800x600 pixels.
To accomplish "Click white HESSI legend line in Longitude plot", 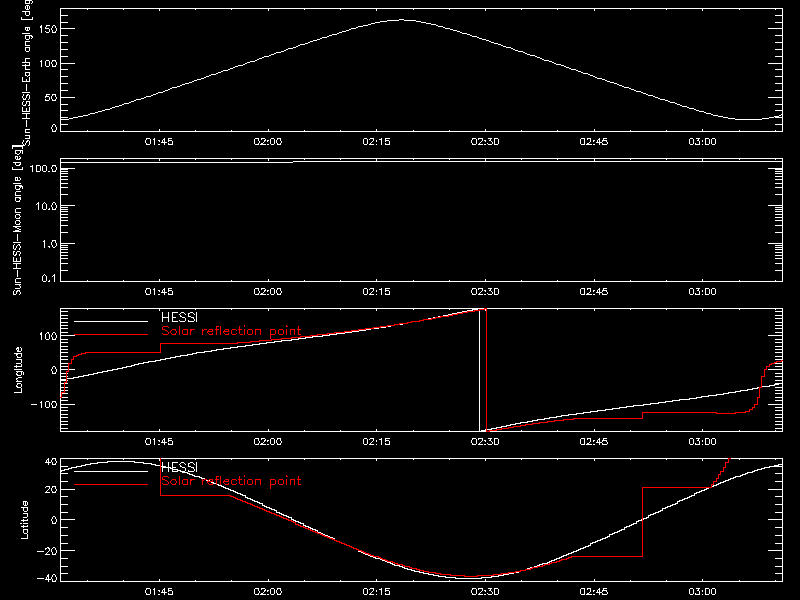I will [111, 321].
